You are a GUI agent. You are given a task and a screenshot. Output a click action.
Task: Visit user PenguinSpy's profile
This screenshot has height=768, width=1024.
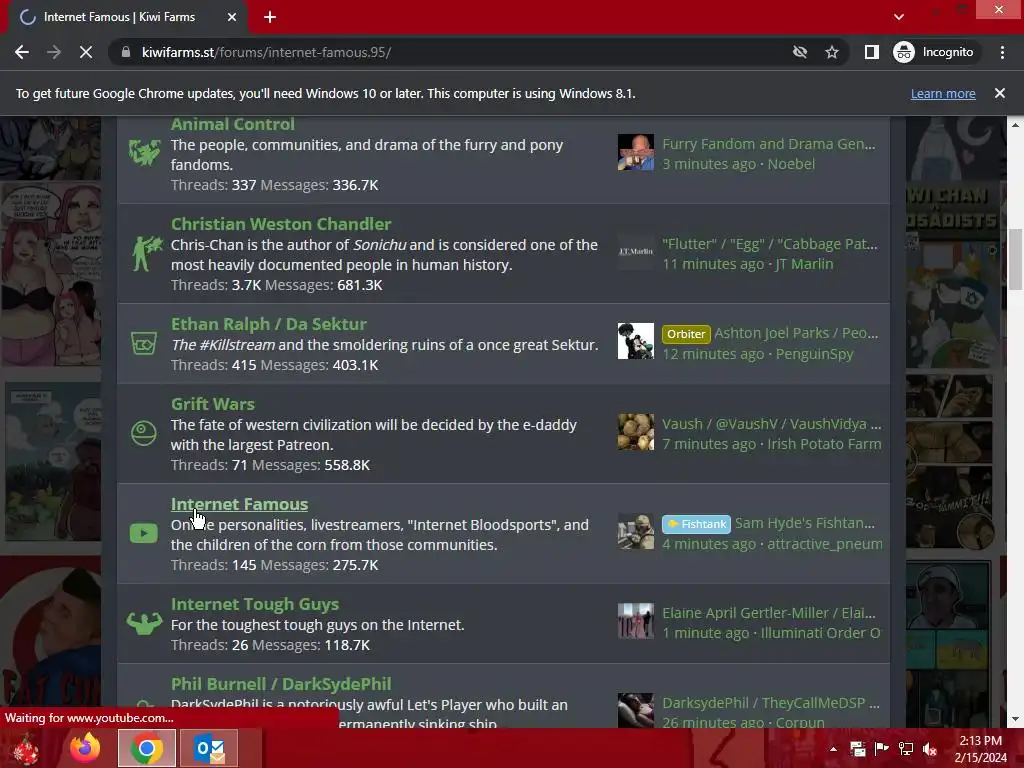814,354
